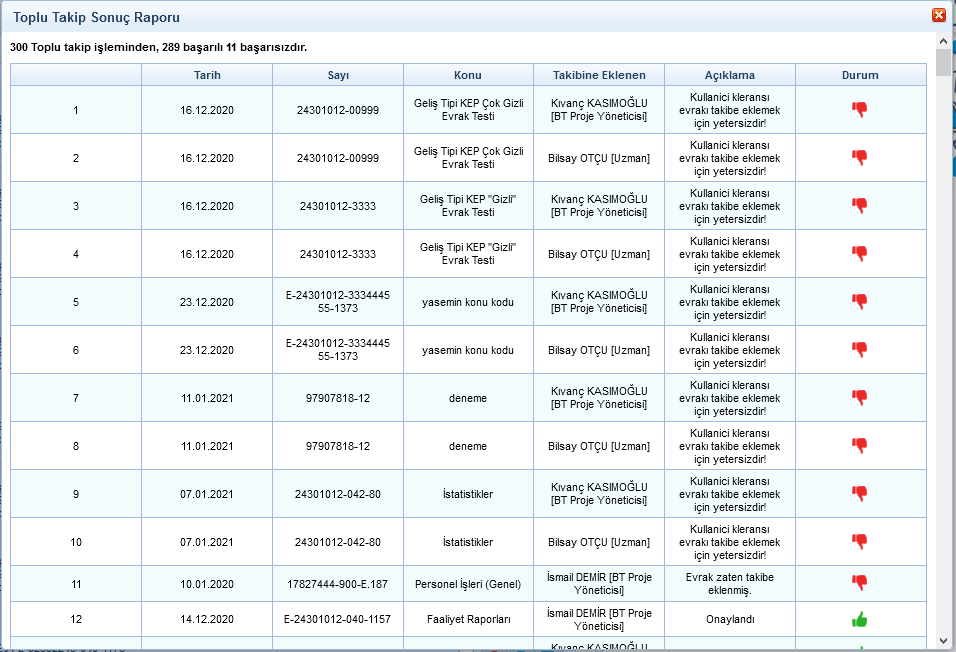Click the thumbs-down status icon in row 1
The width and height of the screenshot is (956, 652).
click(860, 110)
